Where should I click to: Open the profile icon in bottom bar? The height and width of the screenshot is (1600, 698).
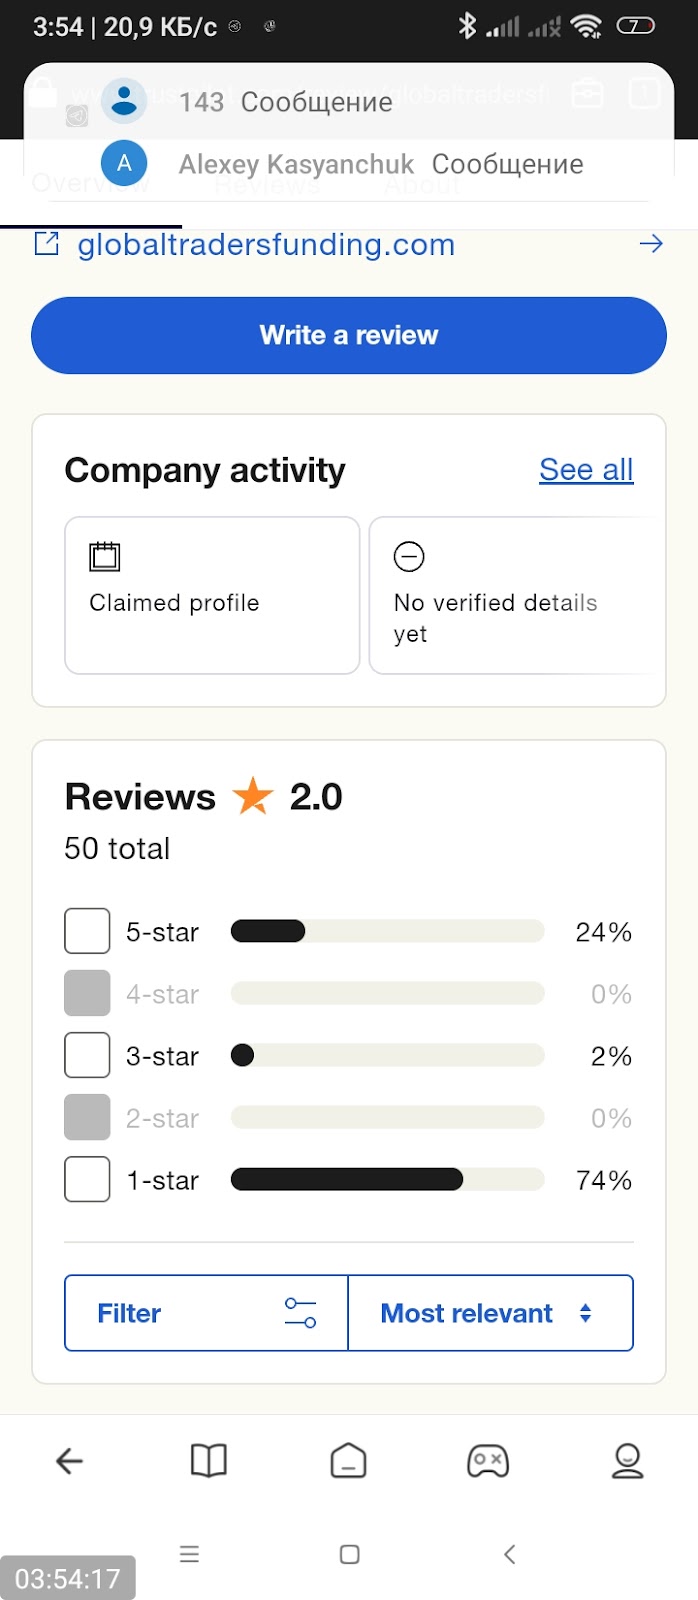click(x=627, y=1461)
